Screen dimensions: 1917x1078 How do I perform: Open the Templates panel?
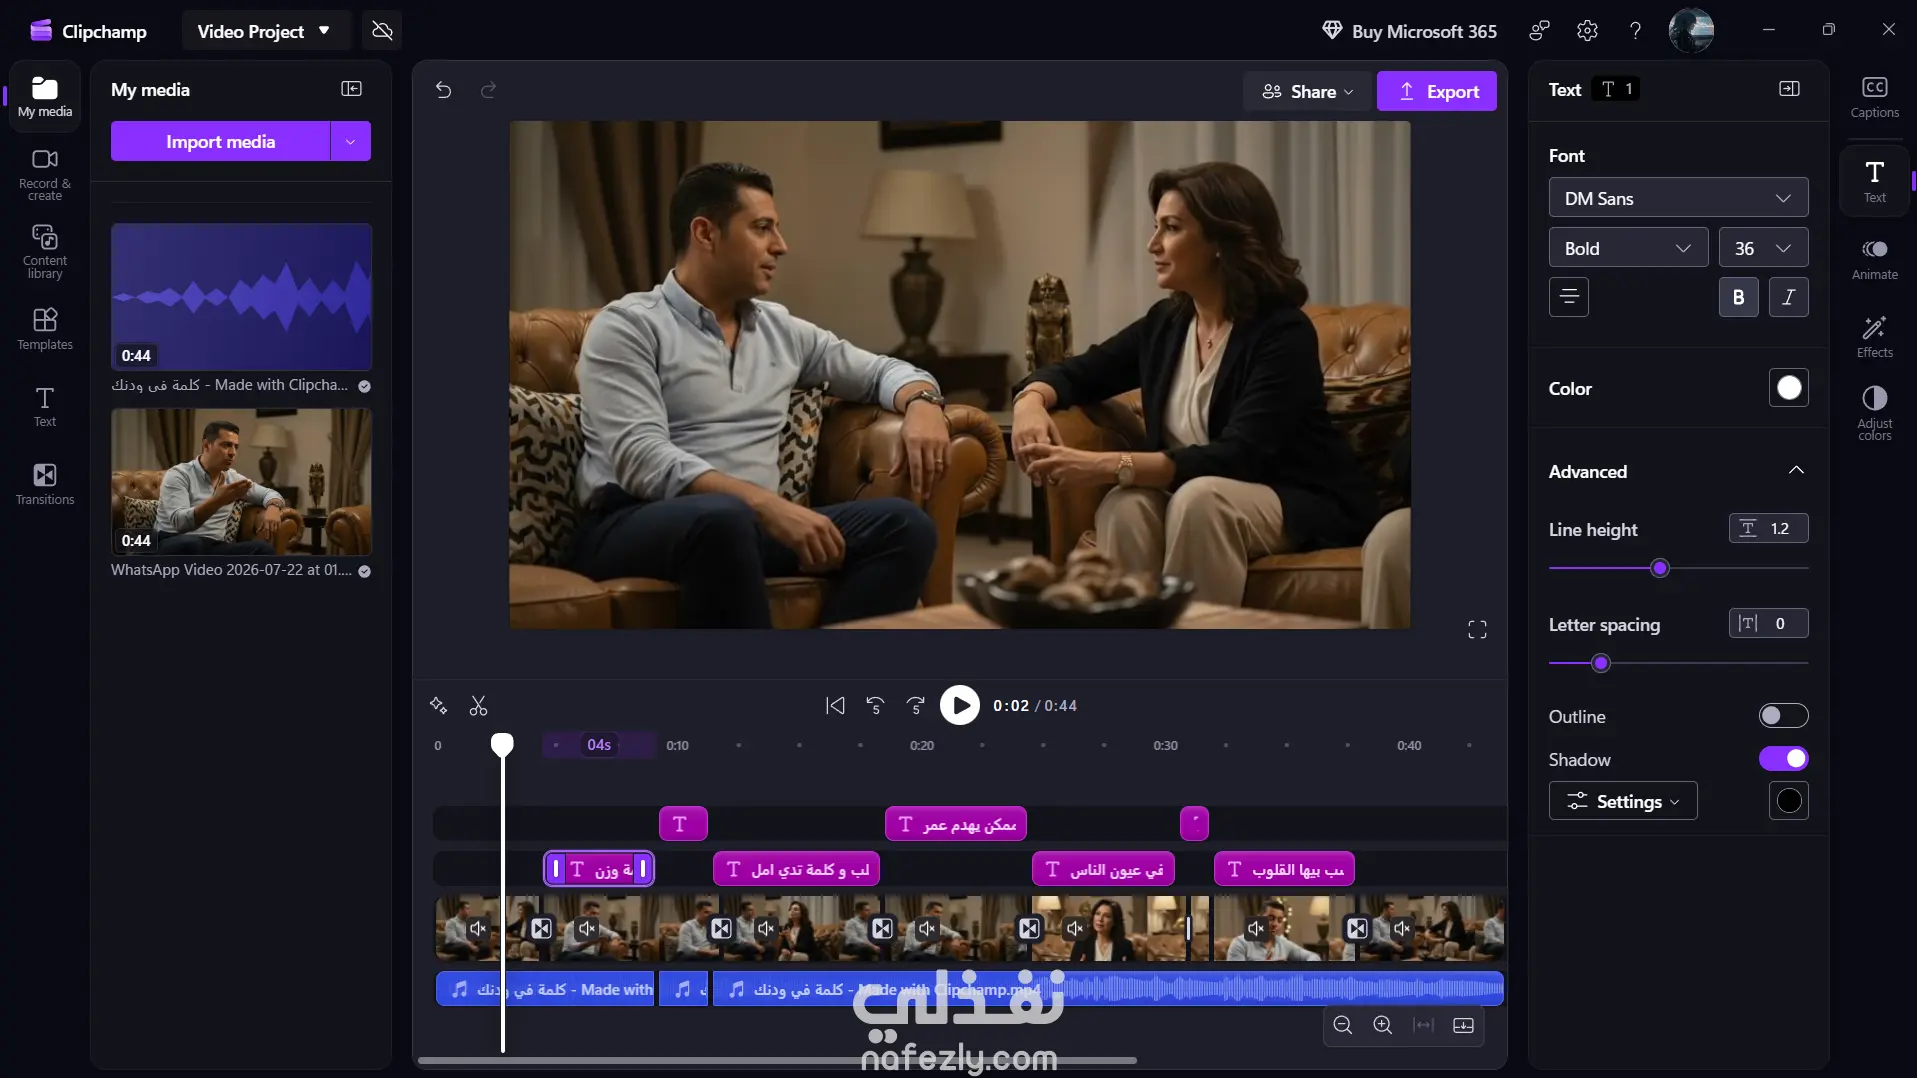[x=45, y=329]
